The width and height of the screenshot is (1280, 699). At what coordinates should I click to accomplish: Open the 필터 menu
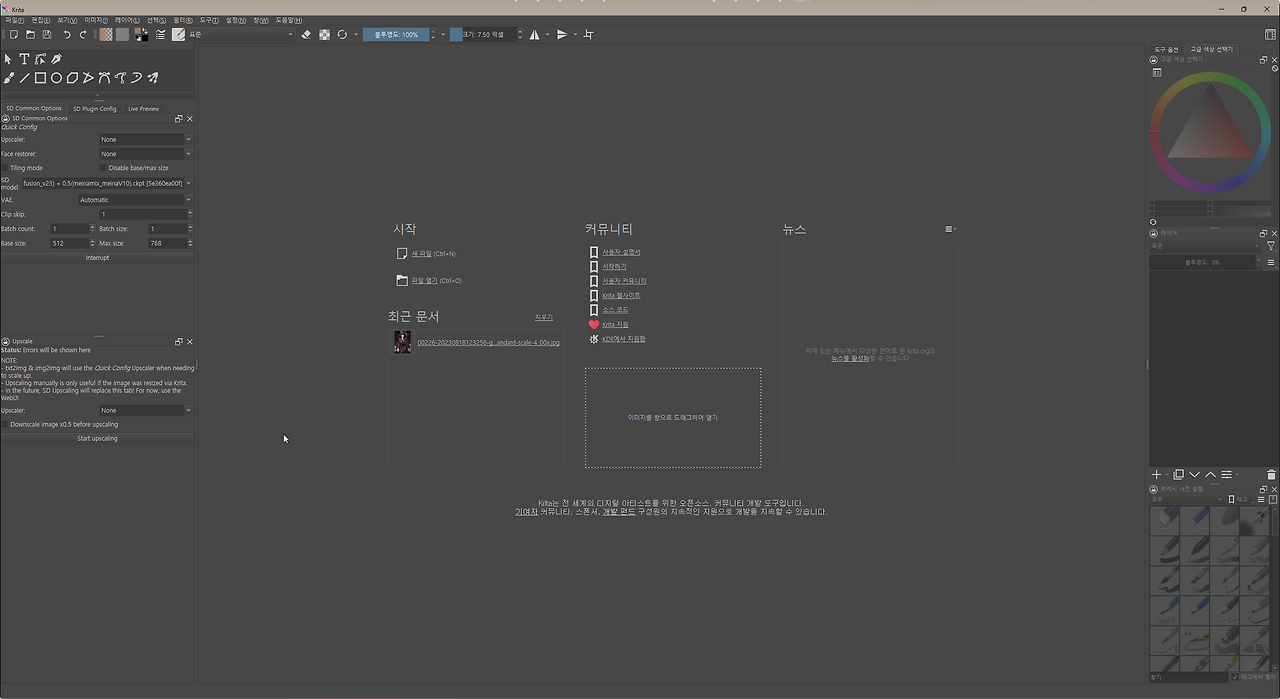click(x=183, y=20)
